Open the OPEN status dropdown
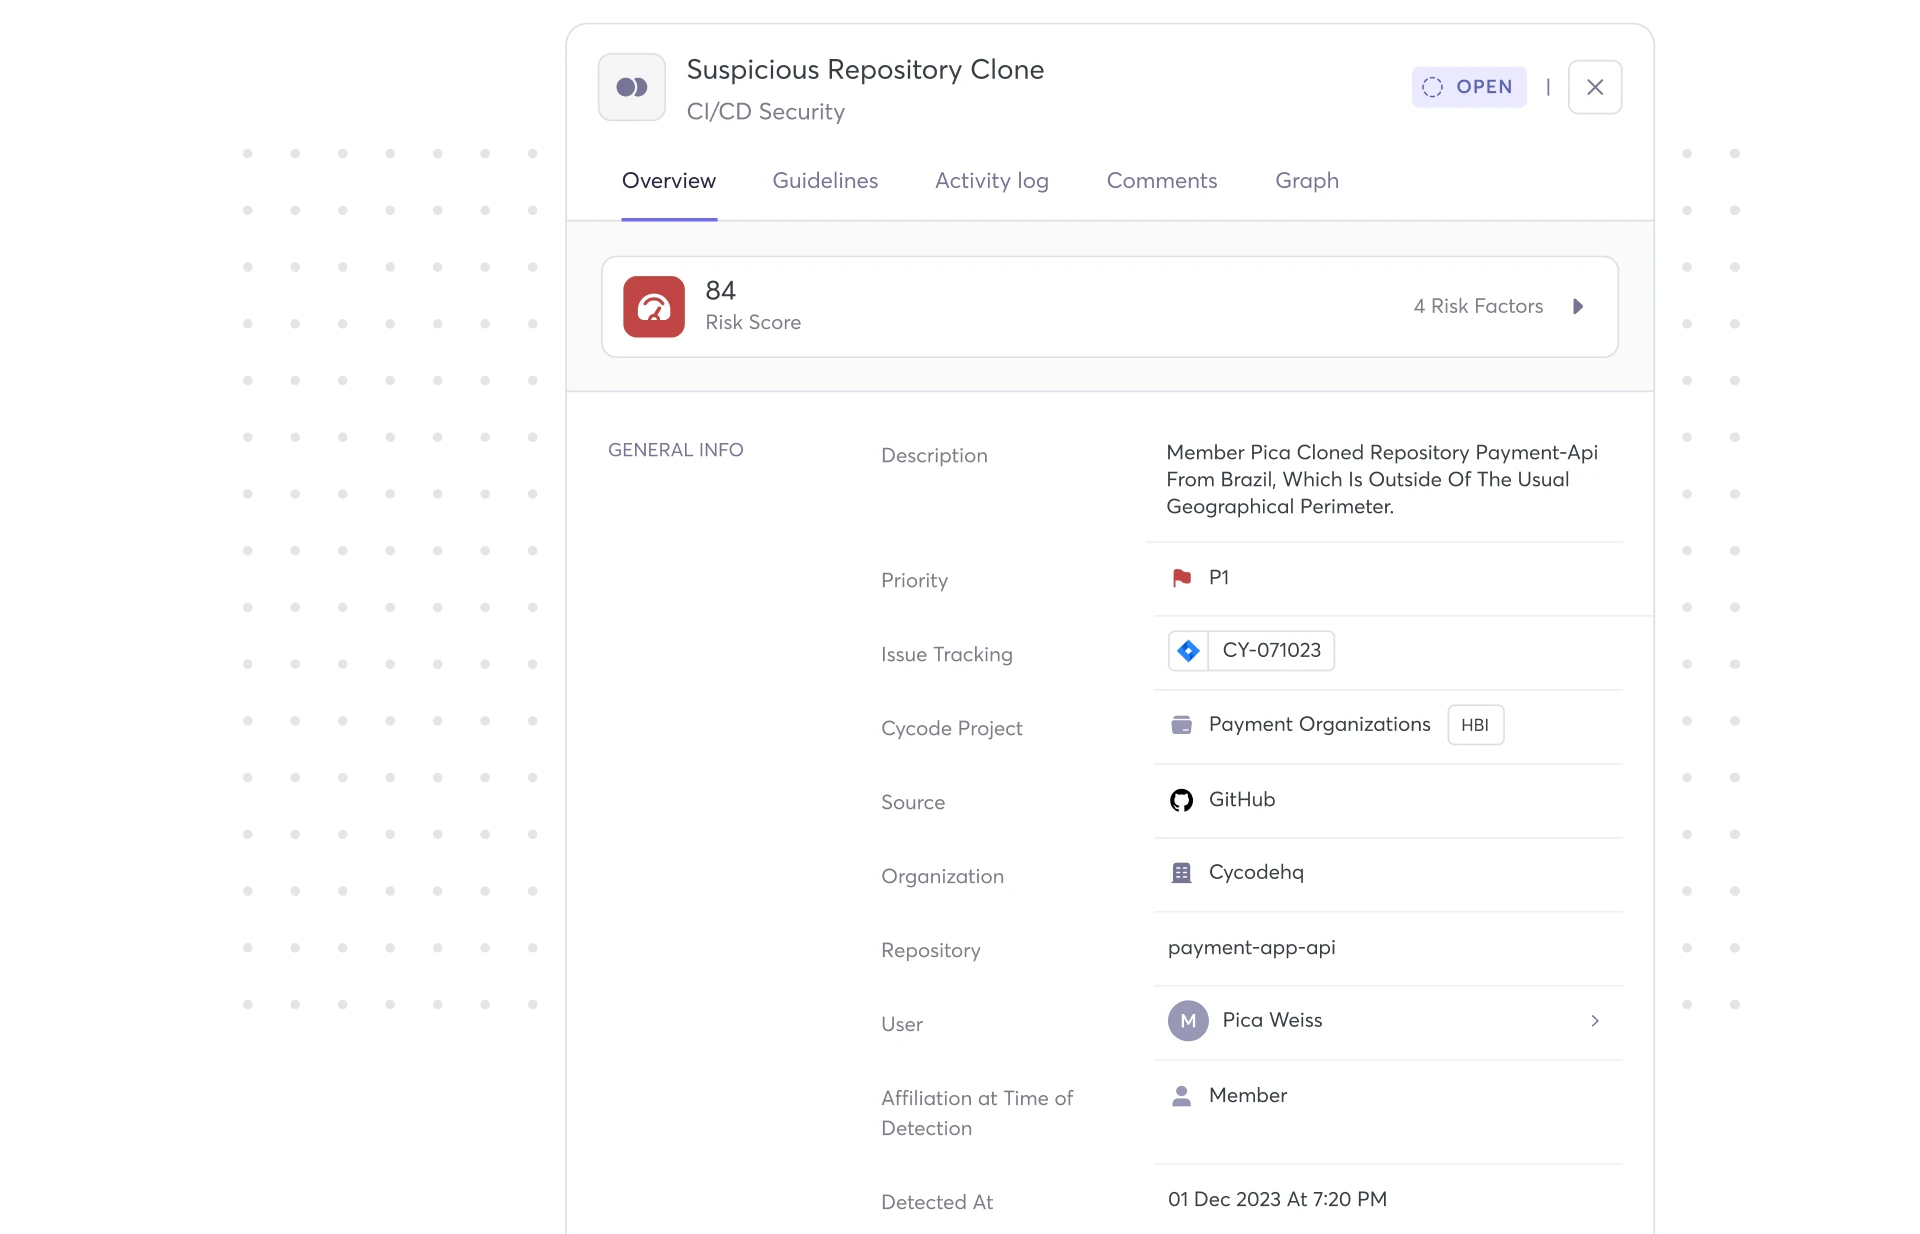 click(1468, 87)
